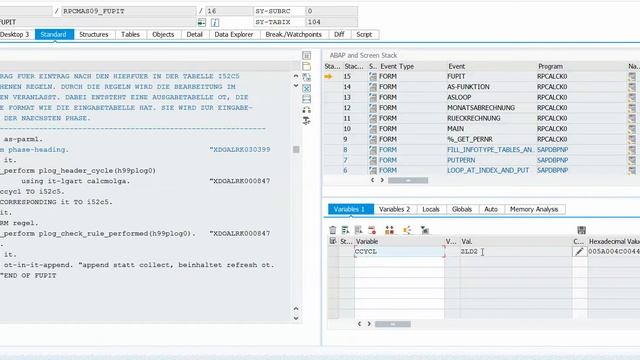The width and height of the screenshot is (640, 360).
Task: Click the blue cross icon in the editor side toolbar
Action: tap(307, 88)
